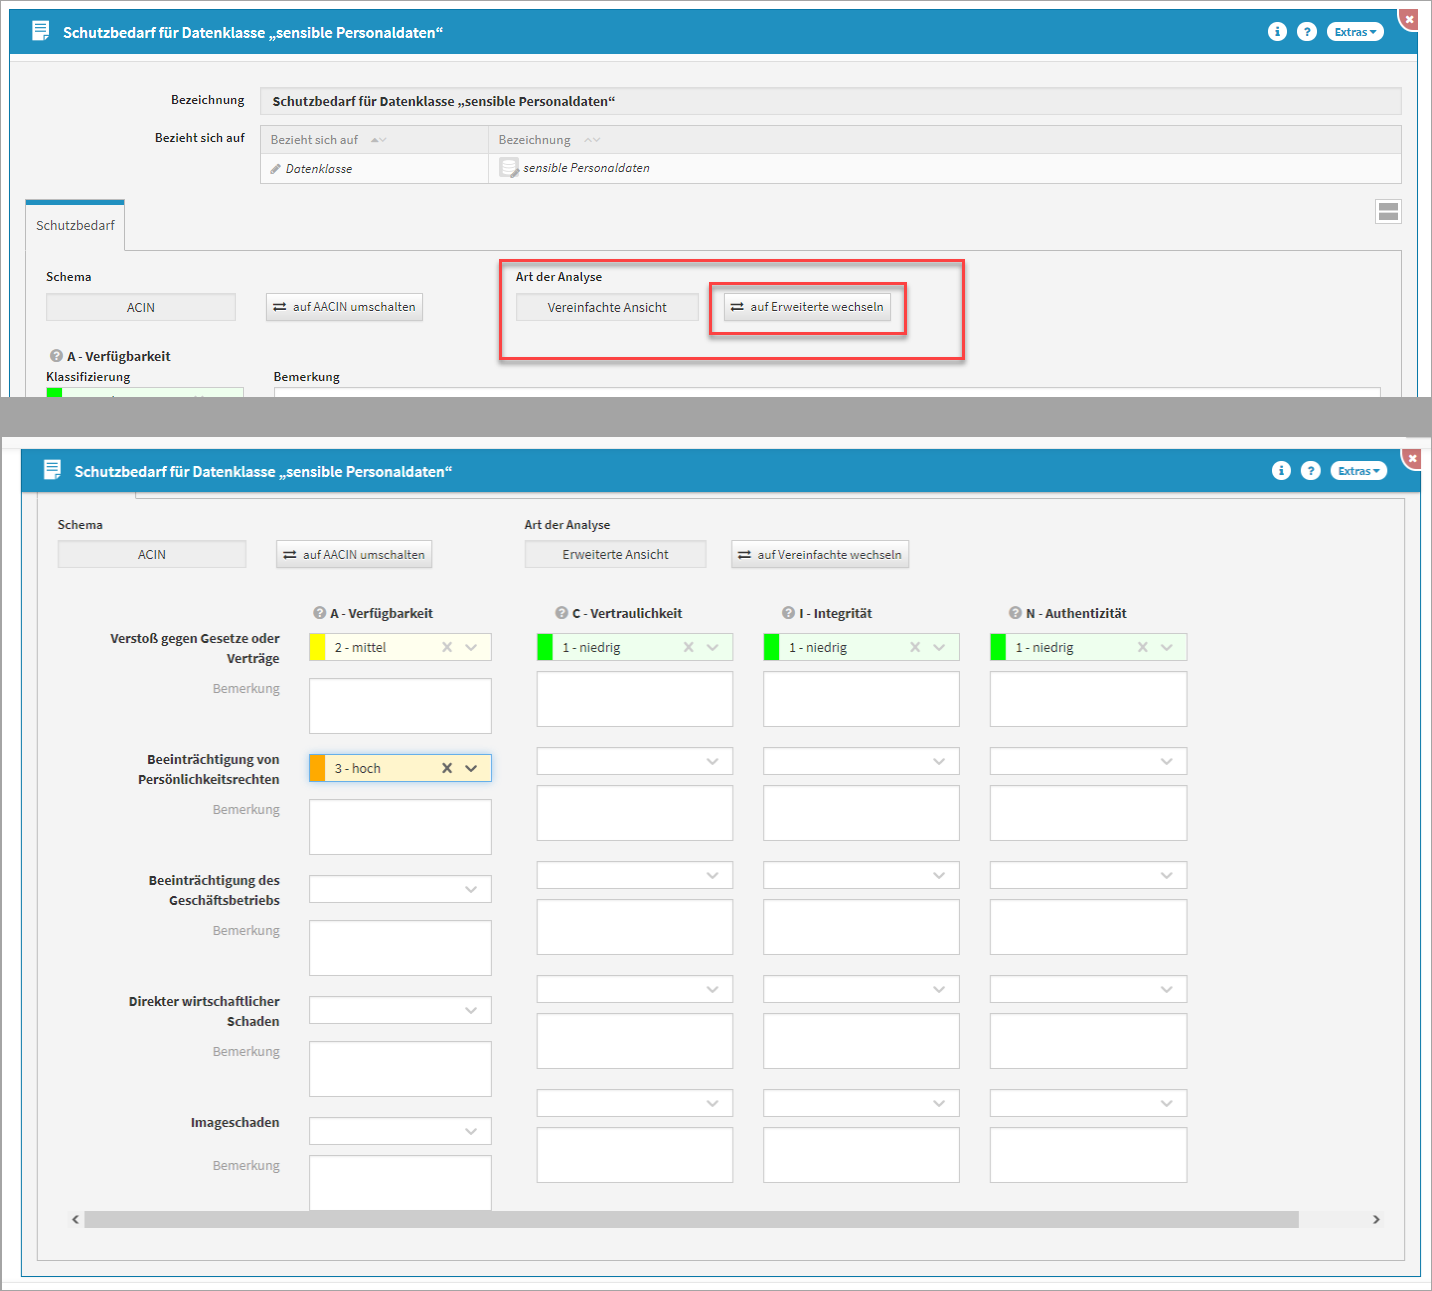This screenshot has width=1432, height=1291.
Task: Click help icon next to N - Authentizität
Action: (x=1015, y=613)
